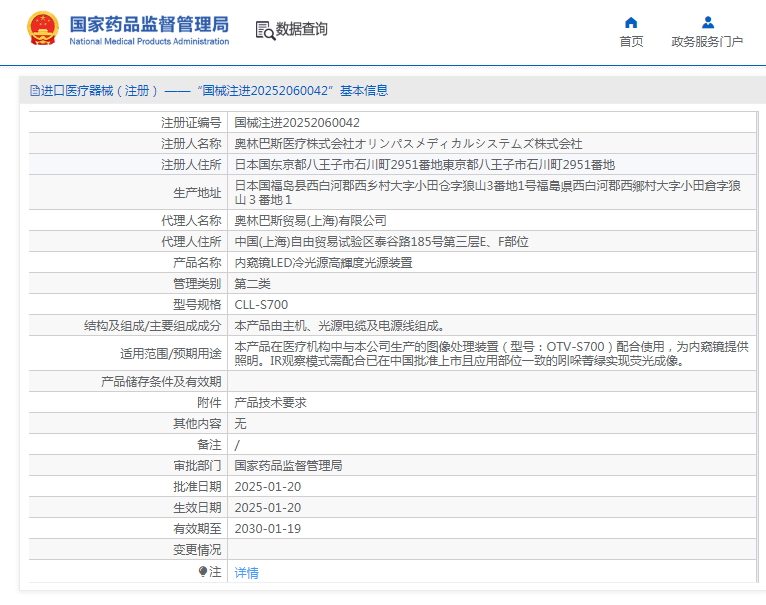Select the 注册人住所 label
766x605 pixels.
(191, 165)
